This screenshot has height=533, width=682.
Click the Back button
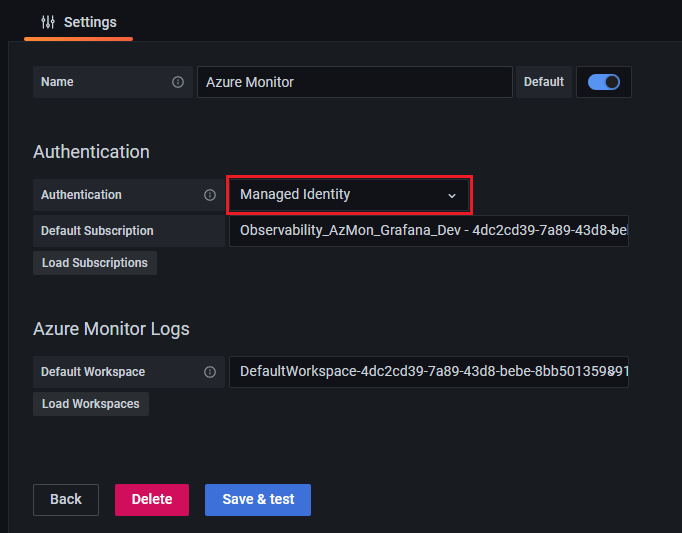(66, 499)
